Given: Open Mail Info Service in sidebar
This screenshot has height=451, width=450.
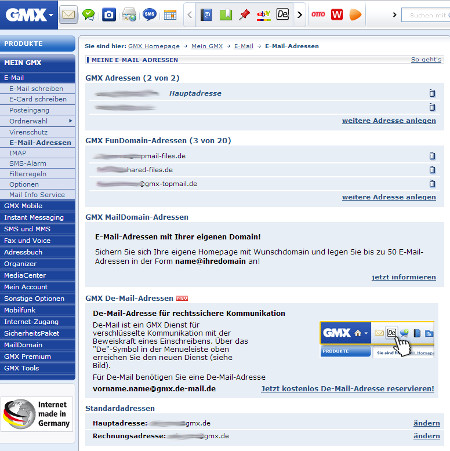Looking at the screenshot, I should click(x=37, y=194).
